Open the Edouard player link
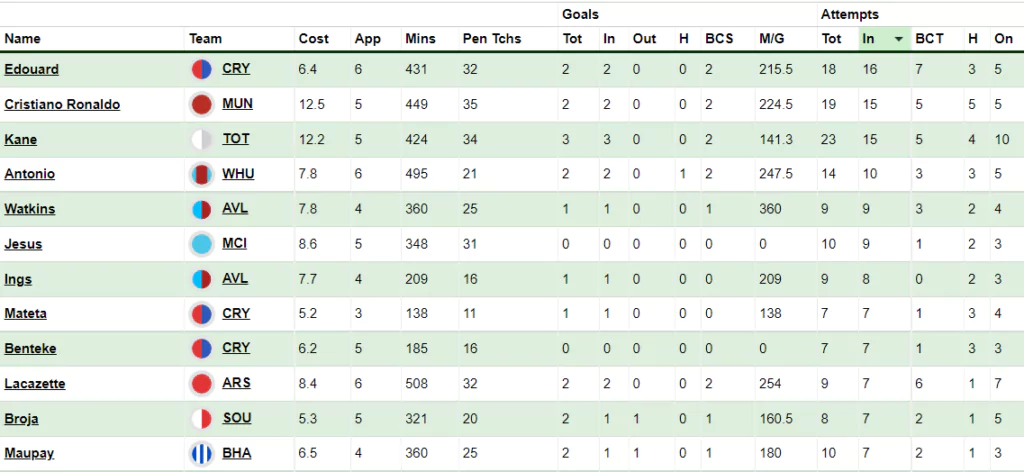 (x=31, y=69)
